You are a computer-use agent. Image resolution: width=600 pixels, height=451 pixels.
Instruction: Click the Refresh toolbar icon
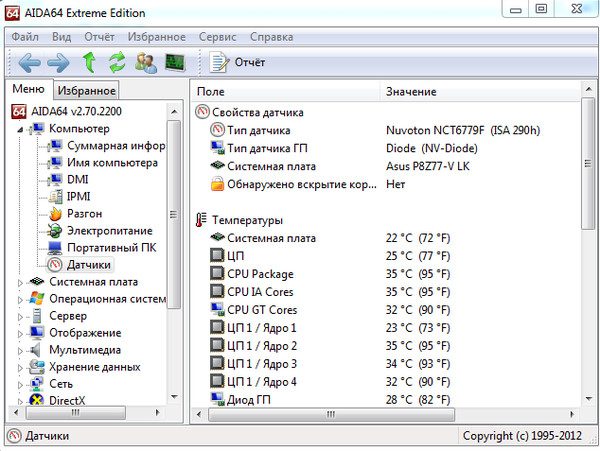coord(117,62)
